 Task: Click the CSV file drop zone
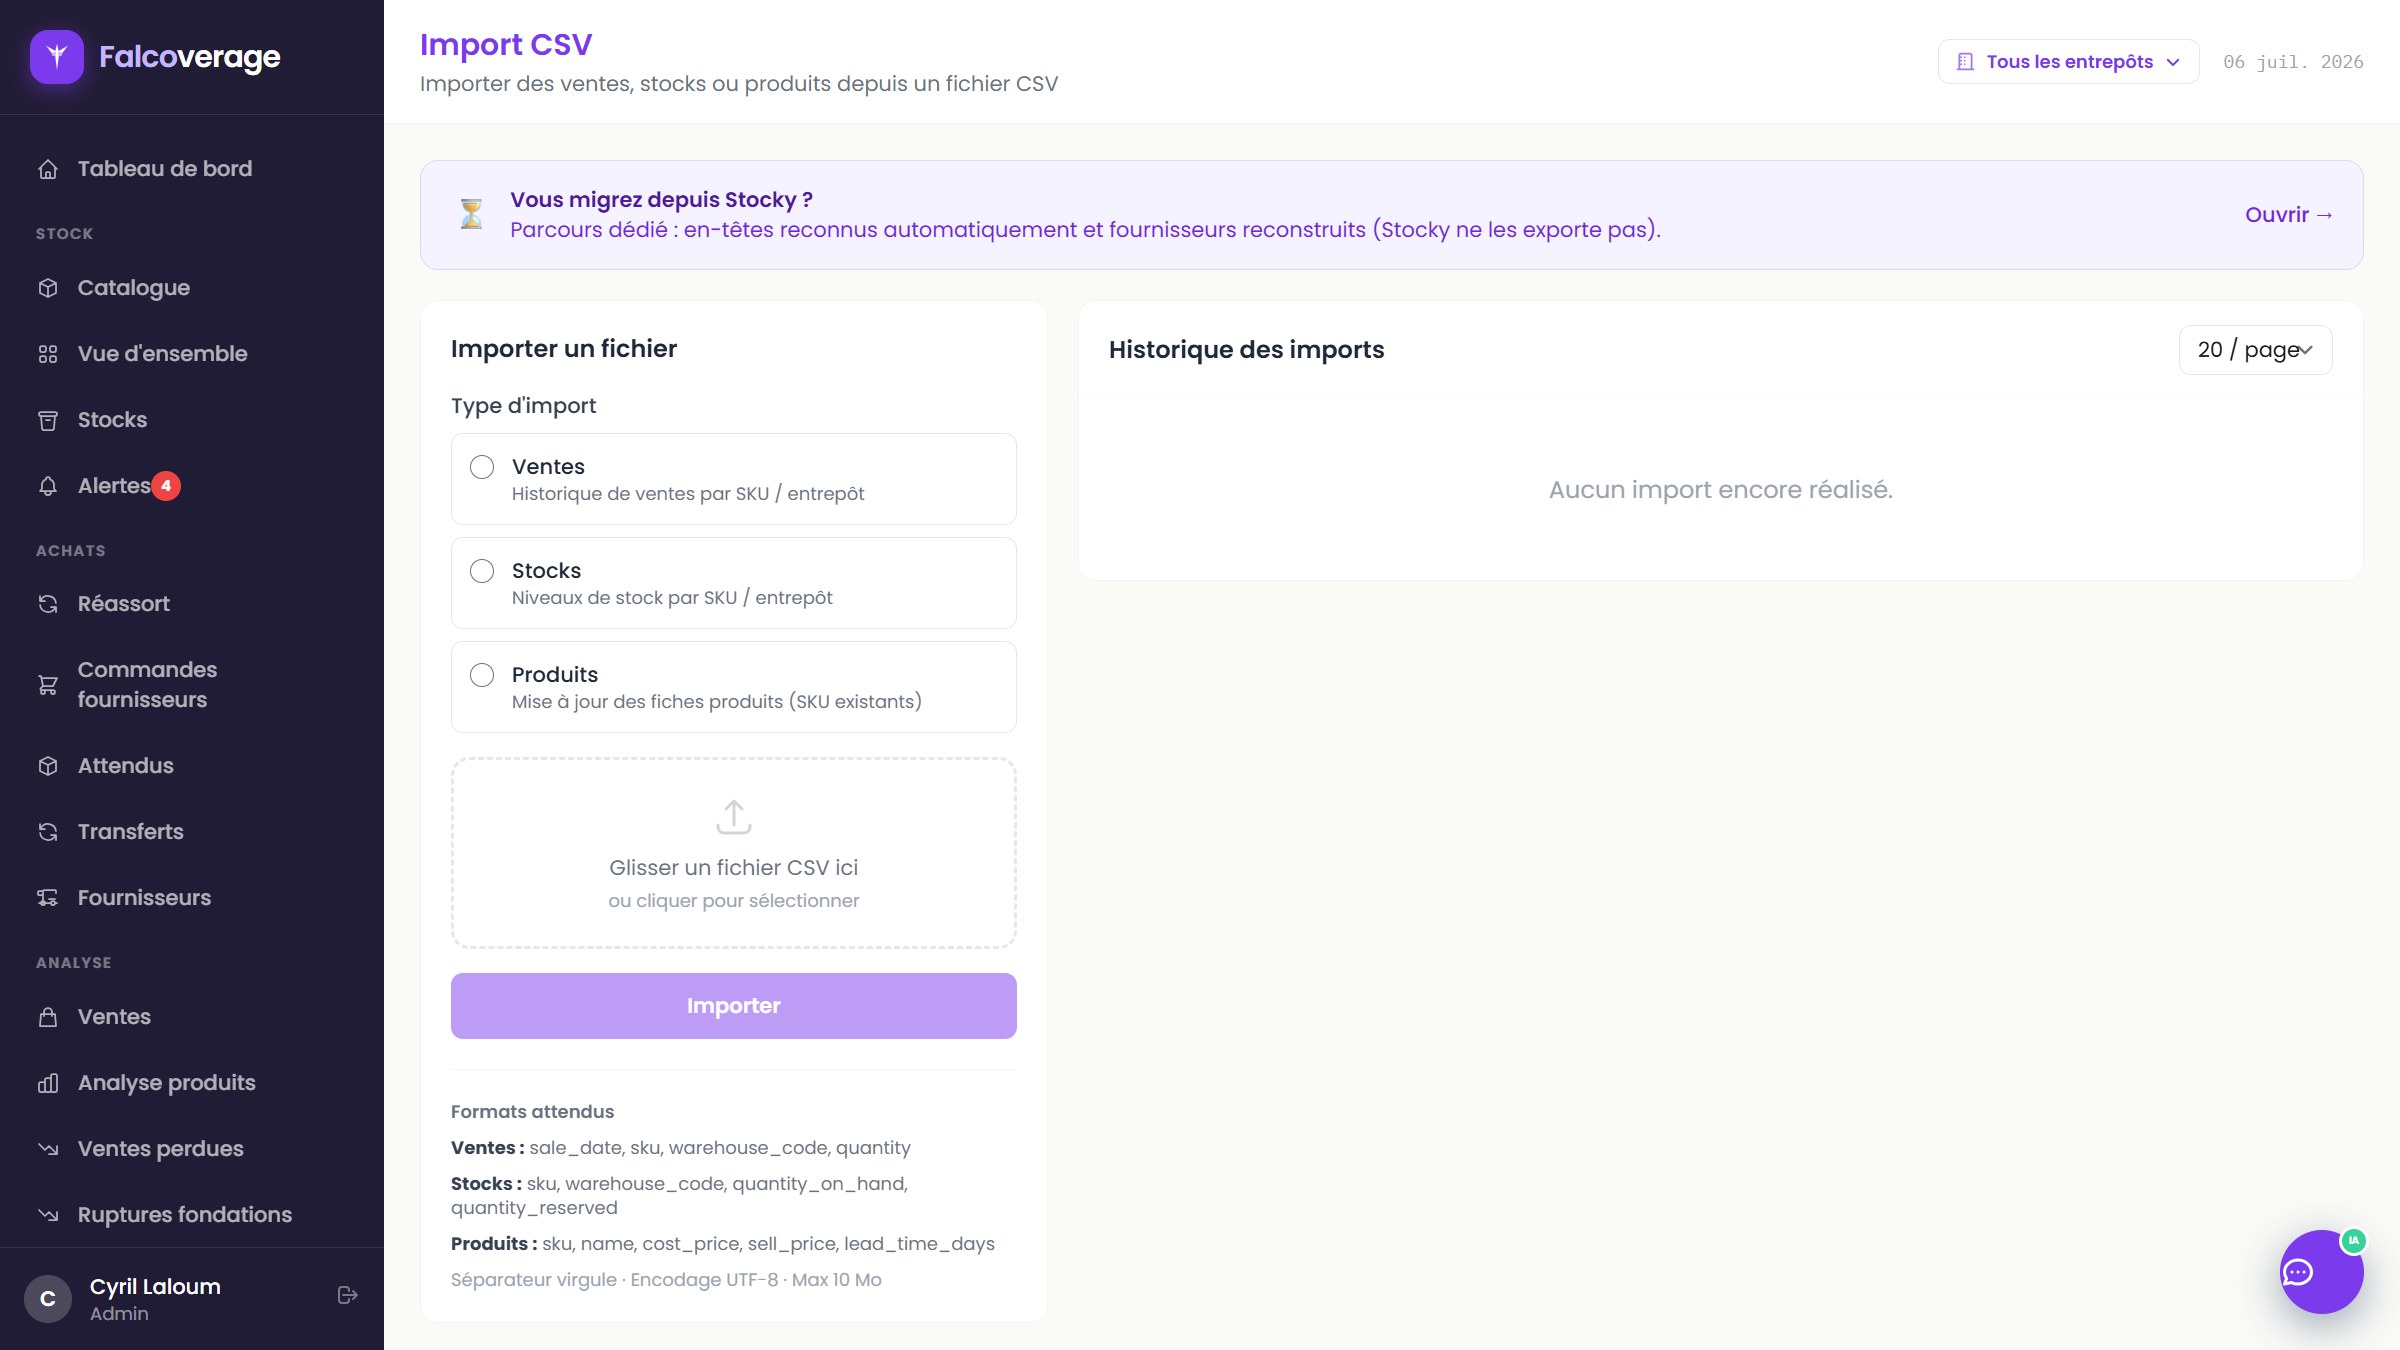(x=734, y=853)
